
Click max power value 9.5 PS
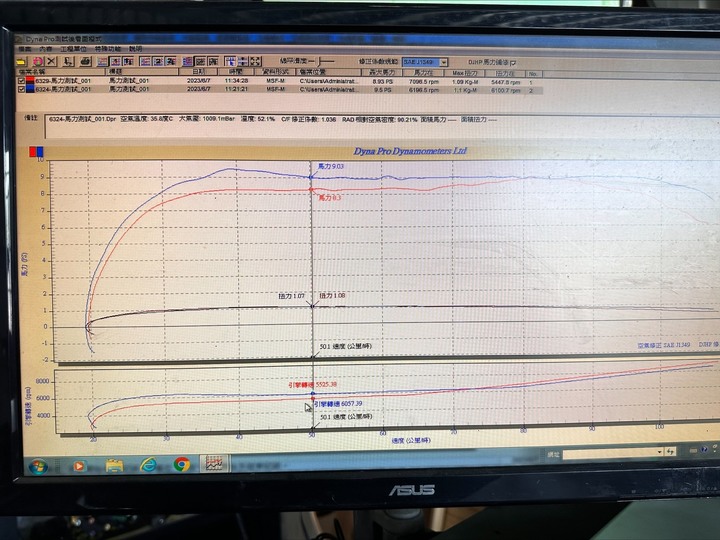coord(382,90)
